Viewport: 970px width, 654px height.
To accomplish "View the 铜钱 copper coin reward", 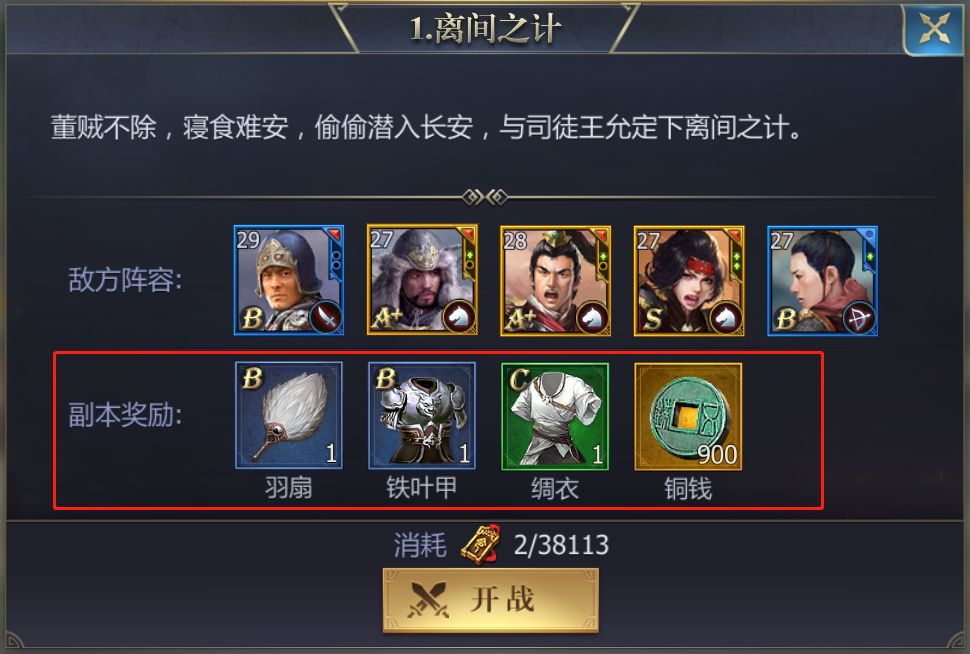I will coord(689,415).
